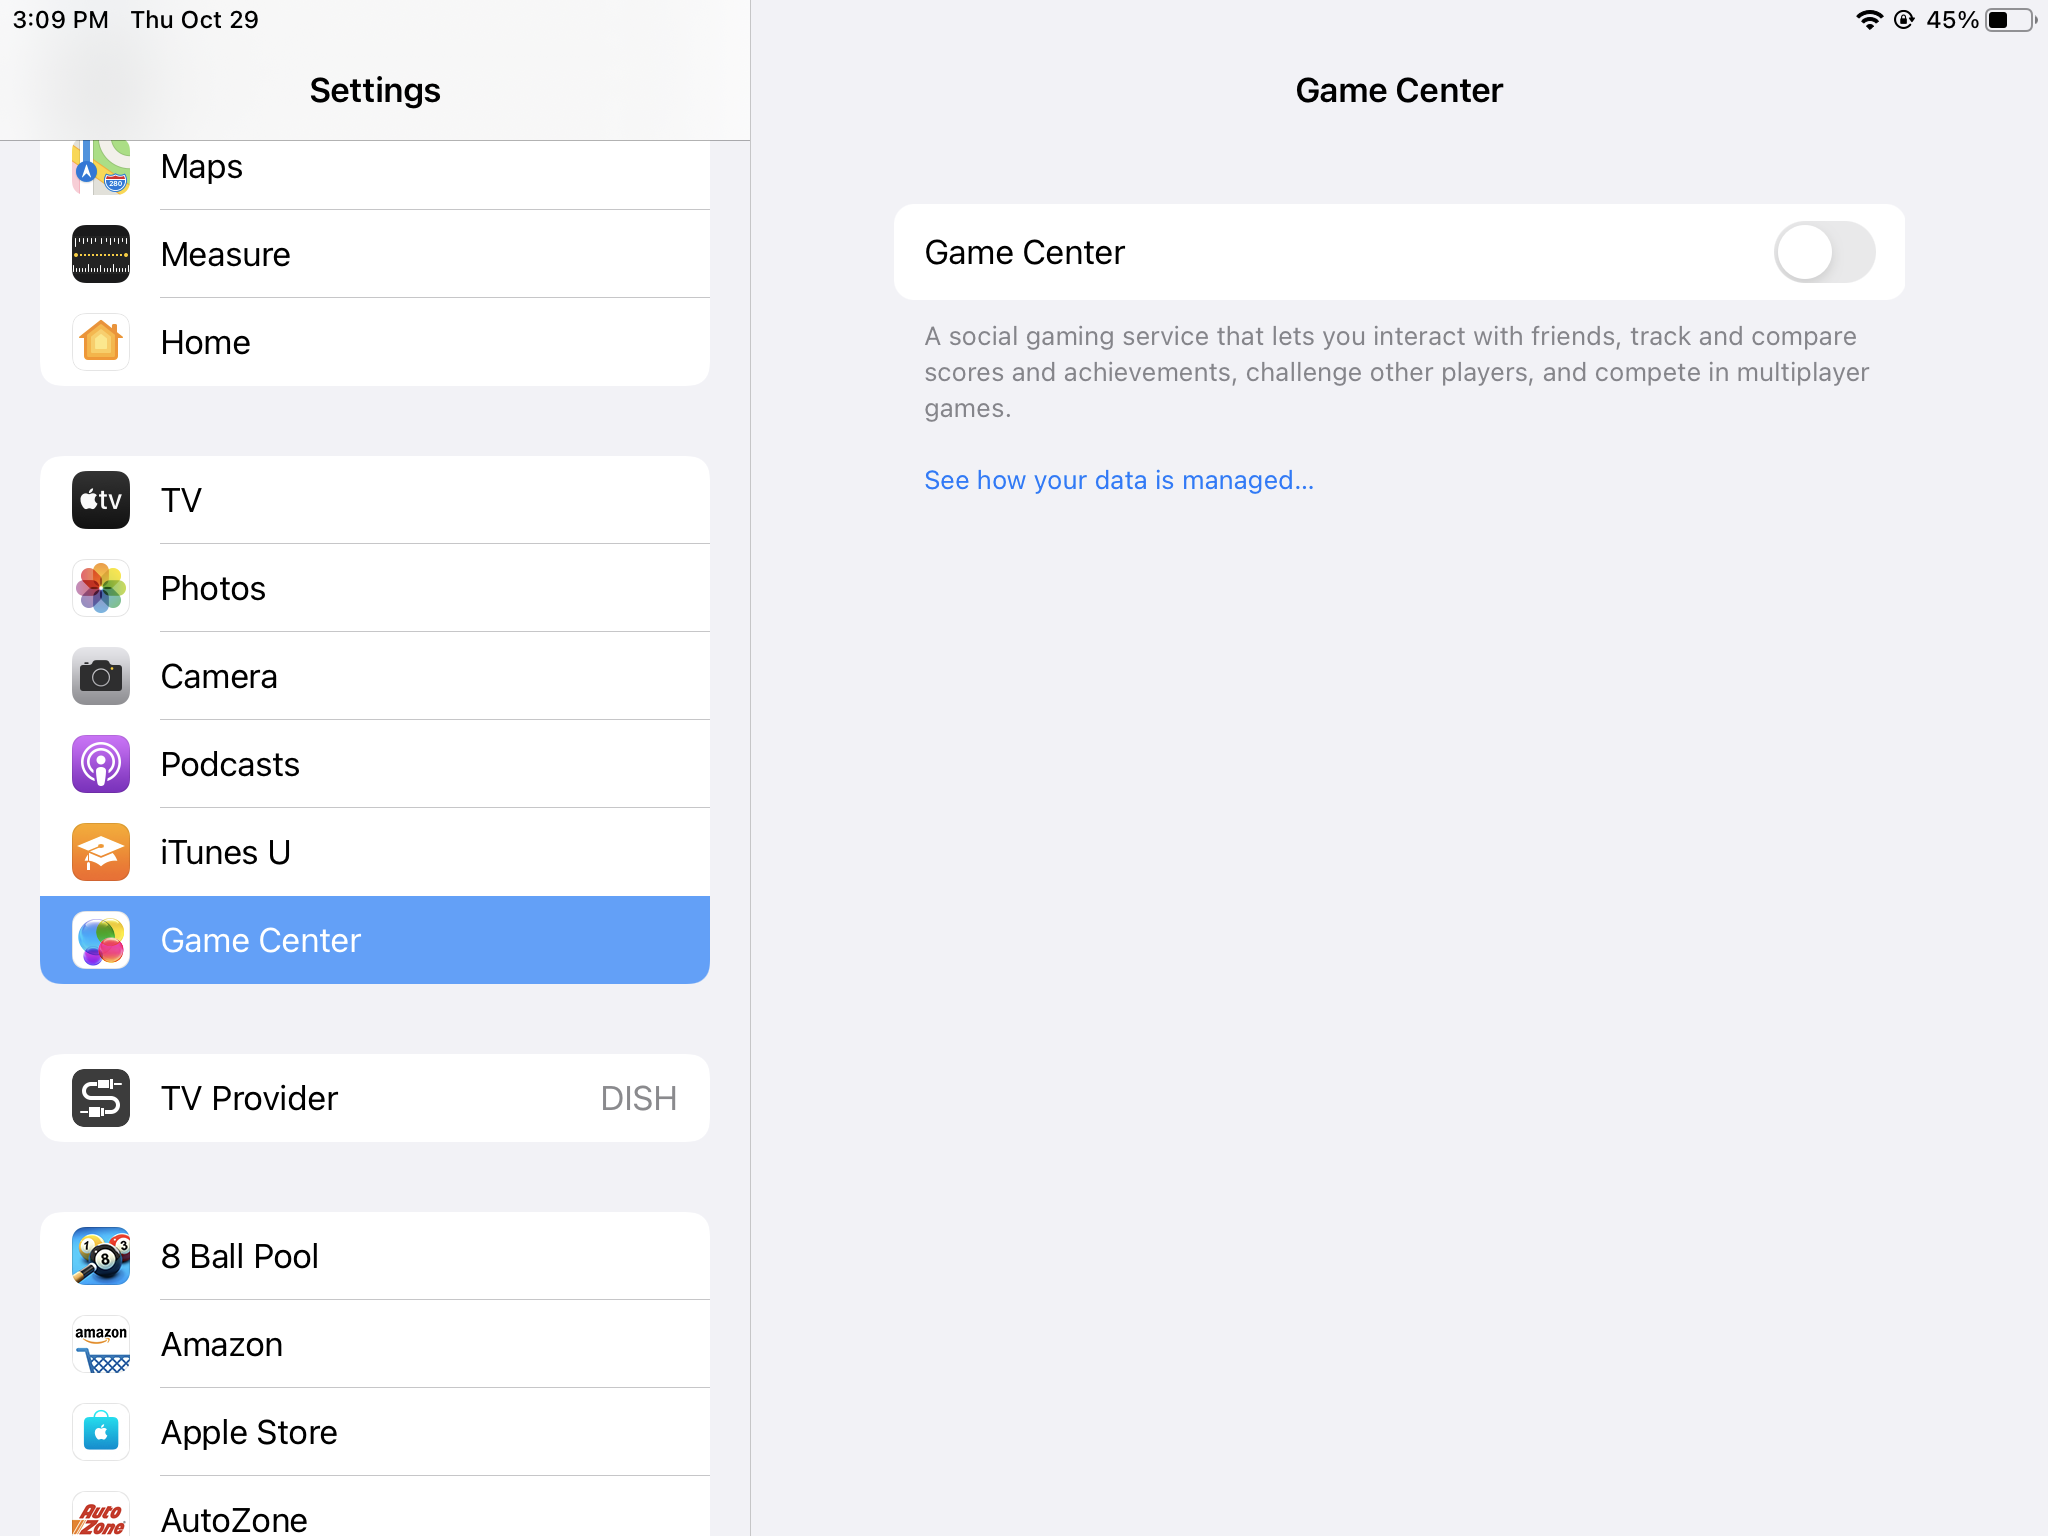The height and width of the screenshot is (1536, 2048).
Task: Tap the Photos flower icon
Action: (101, 588)
